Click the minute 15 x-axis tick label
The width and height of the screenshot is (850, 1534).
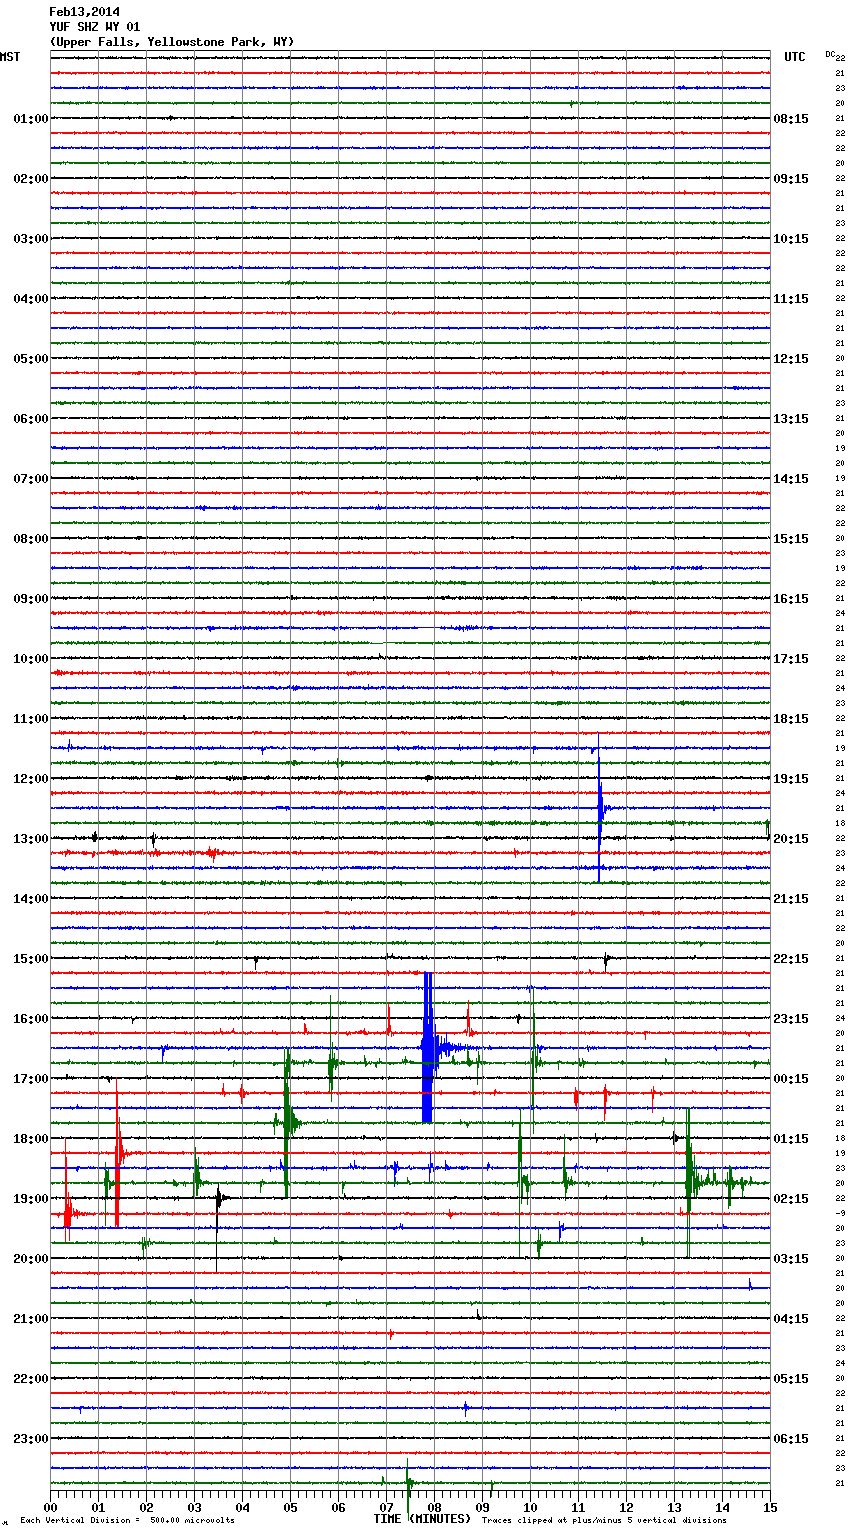pos(770,1508)
